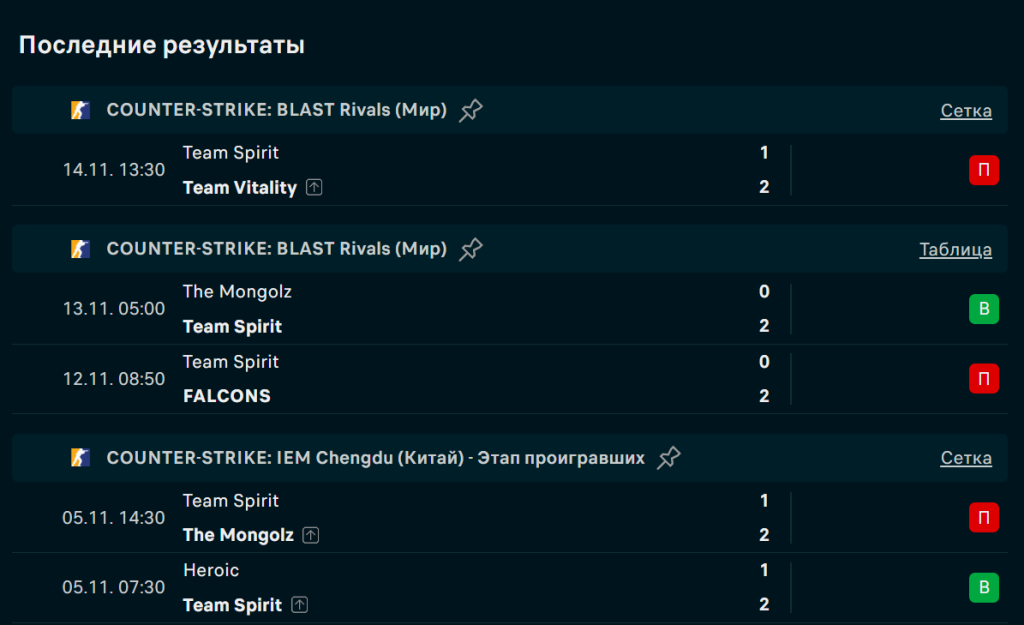This screenshot has width=1024, height=625.
Task: Pin the IEM Chengdu league
Action: [669, 458]
